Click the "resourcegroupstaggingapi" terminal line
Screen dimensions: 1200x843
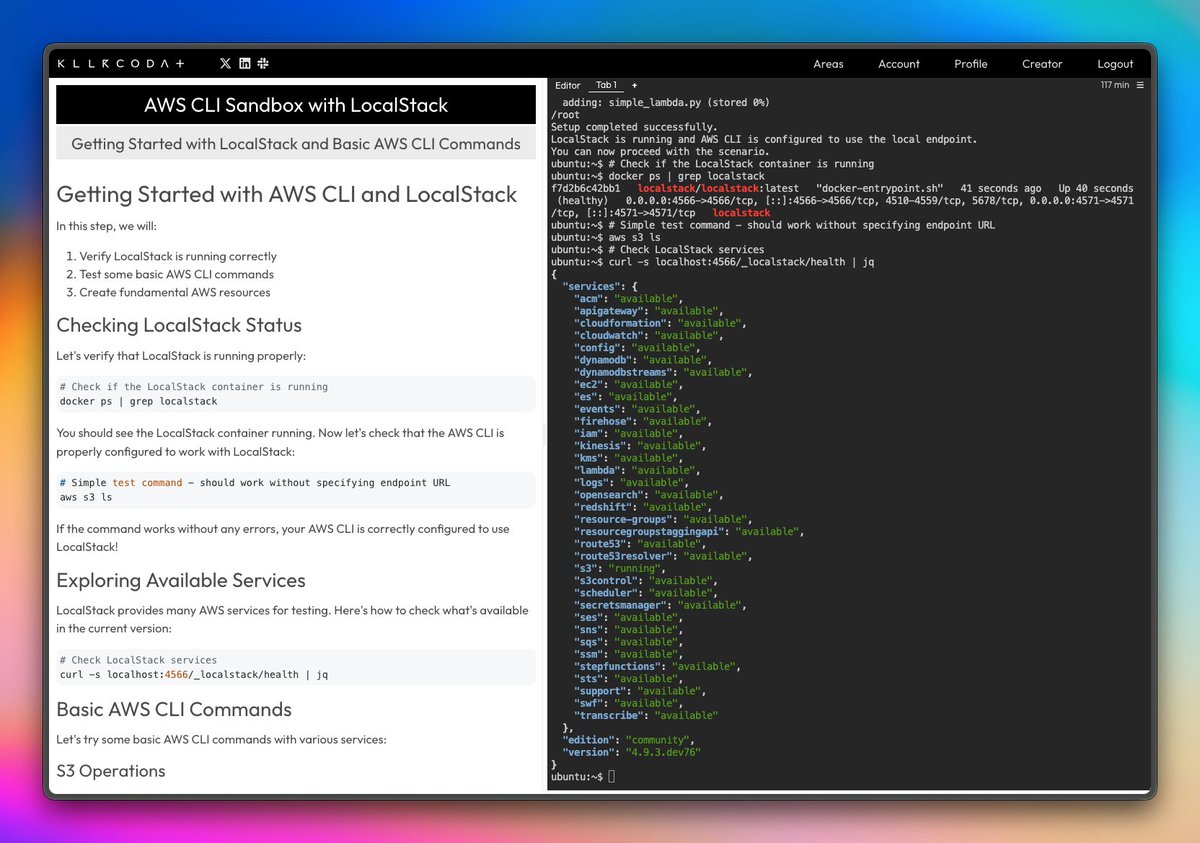(690, 531)
